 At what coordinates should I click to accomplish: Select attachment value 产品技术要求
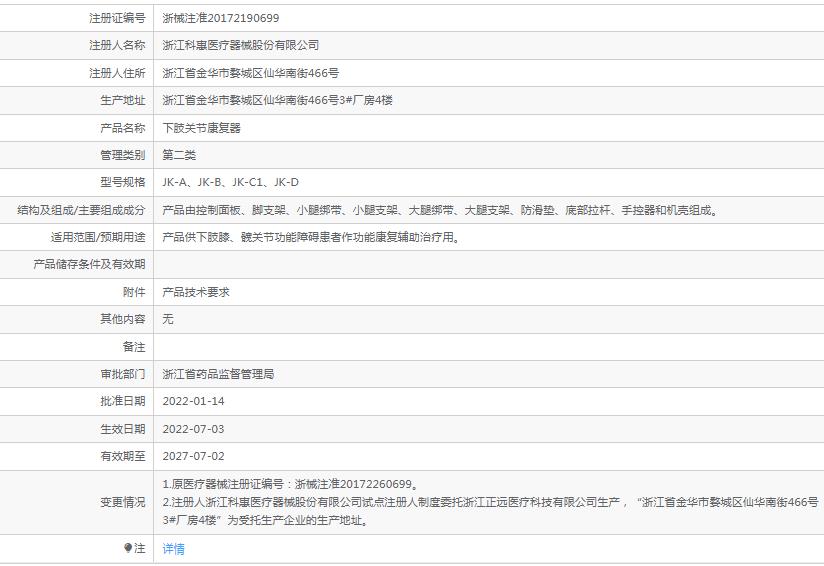tap(196, 292)
